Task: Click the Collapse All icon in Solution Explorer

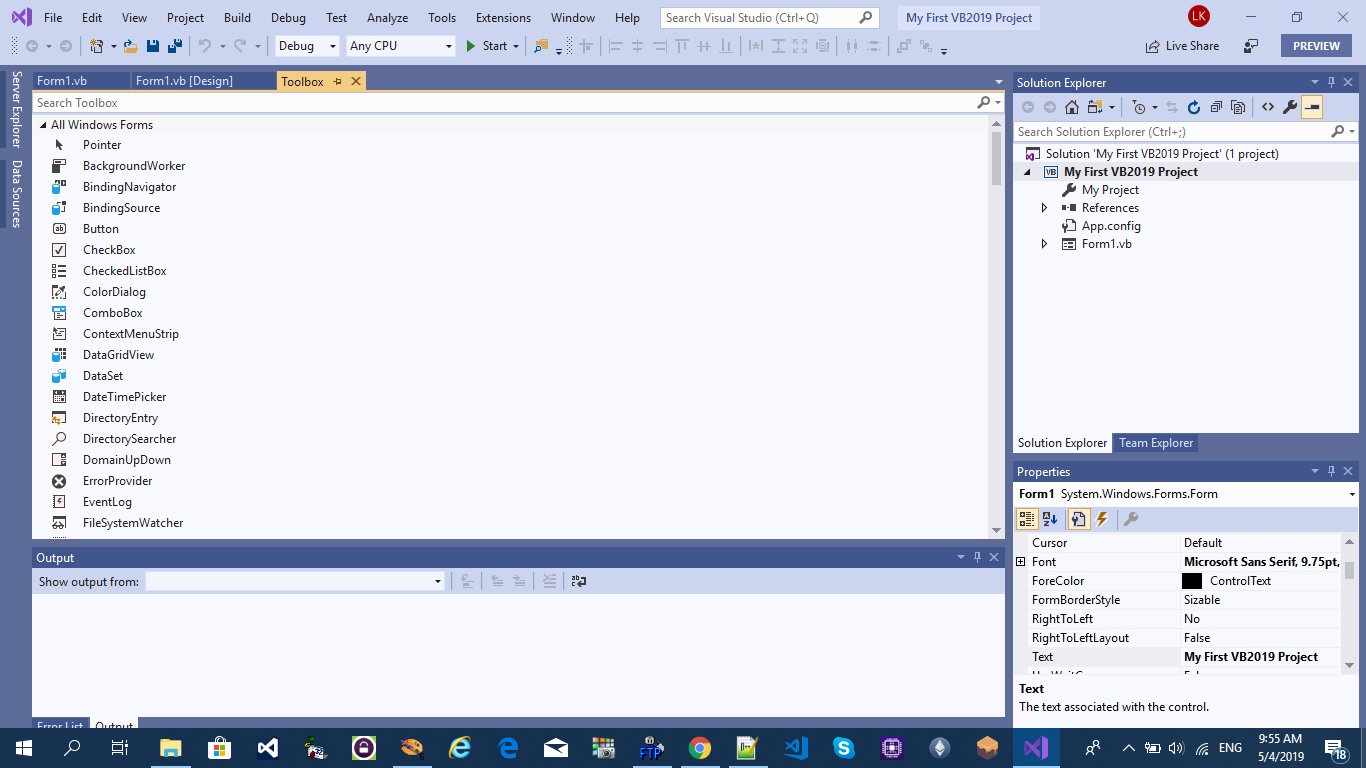Action: [x=1216, y=107]
